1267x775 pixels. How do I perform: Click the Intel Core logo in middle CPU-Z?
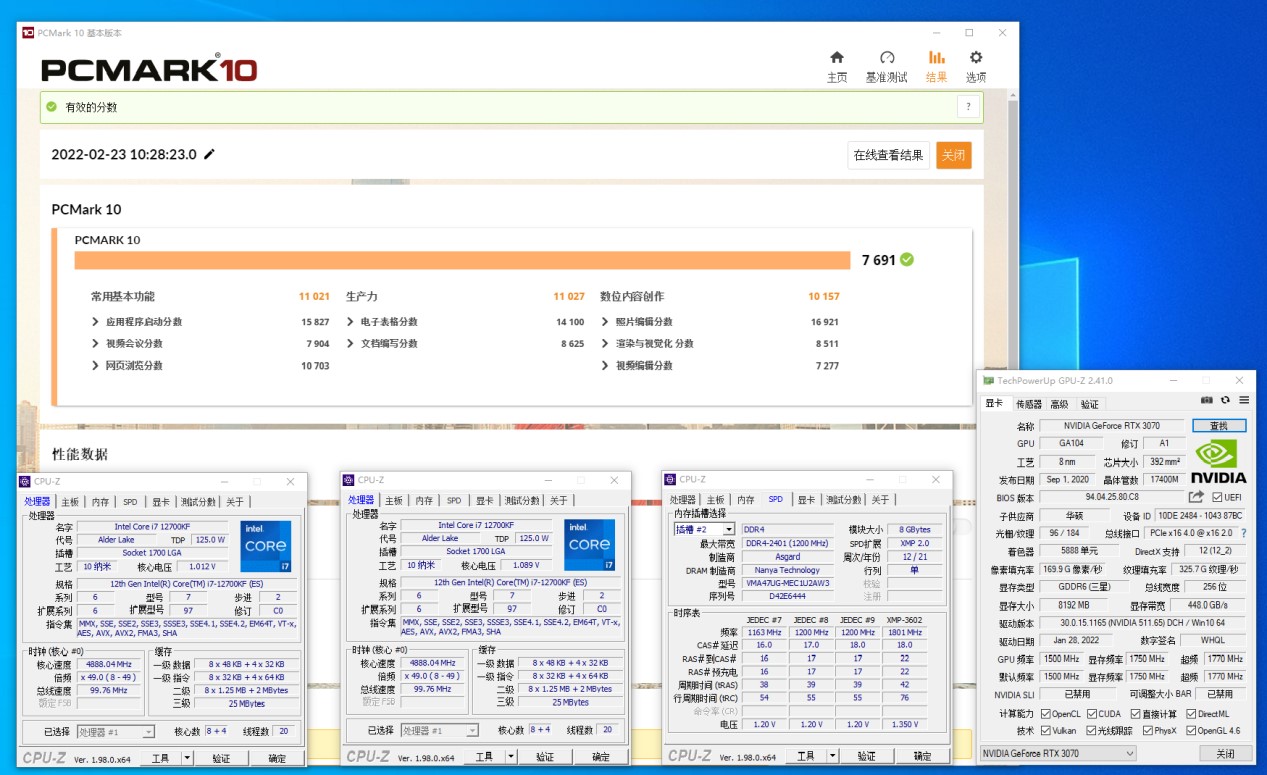pos(589,547)
